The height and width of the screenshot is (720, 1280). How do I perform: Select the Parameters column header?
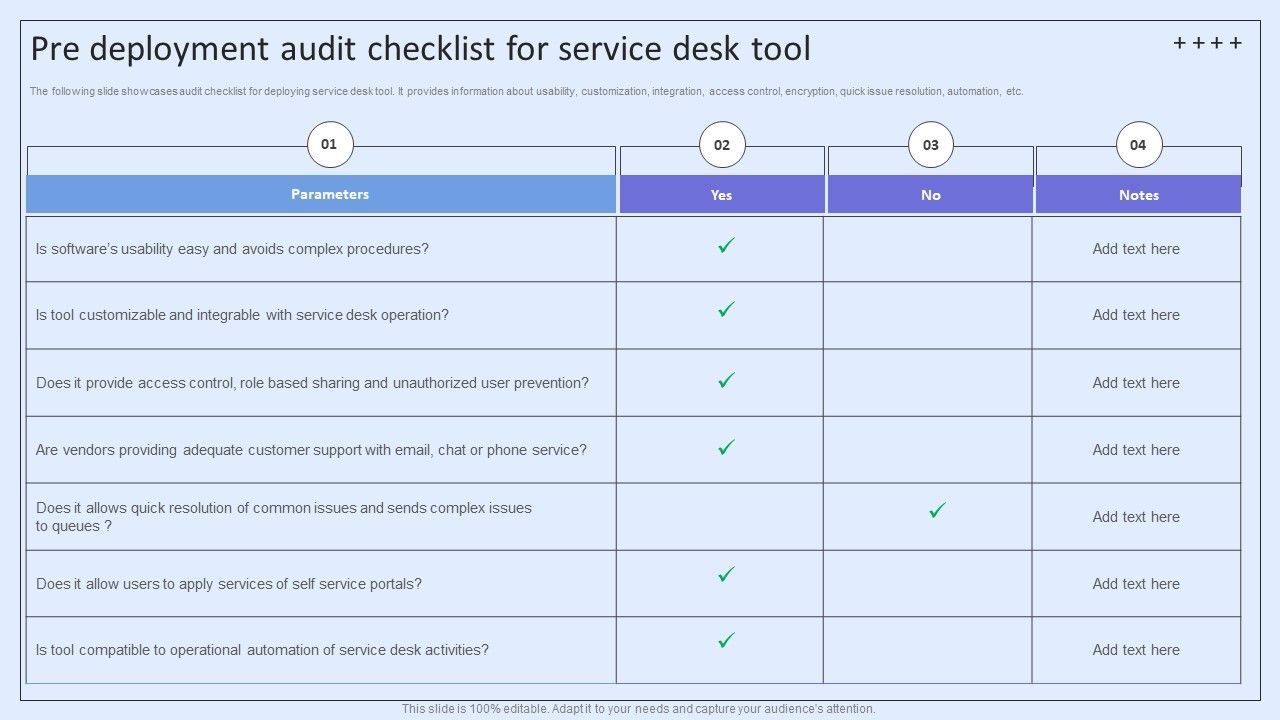pyautogui.click(x=321, y=194)
